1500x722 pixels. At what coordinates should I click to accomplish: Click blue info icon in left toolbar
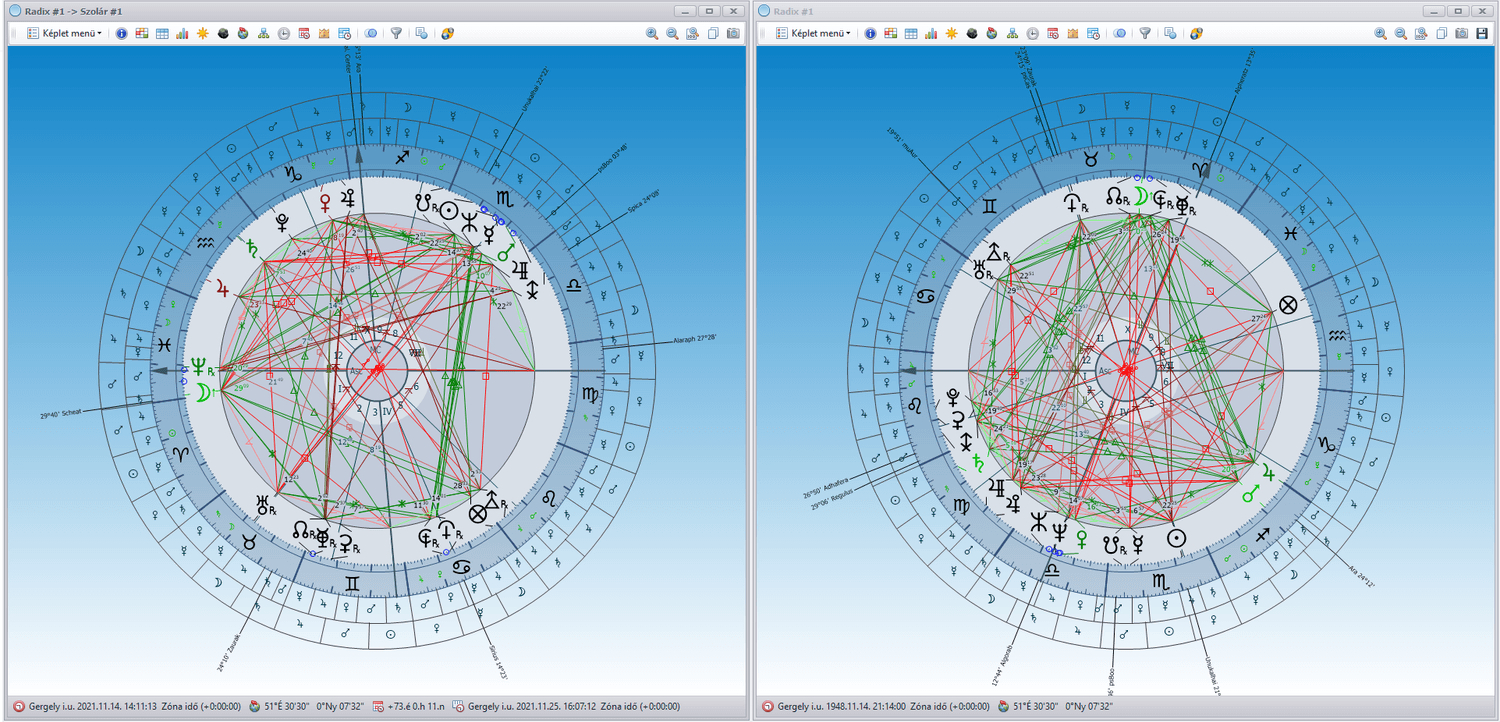pos(122,33)
